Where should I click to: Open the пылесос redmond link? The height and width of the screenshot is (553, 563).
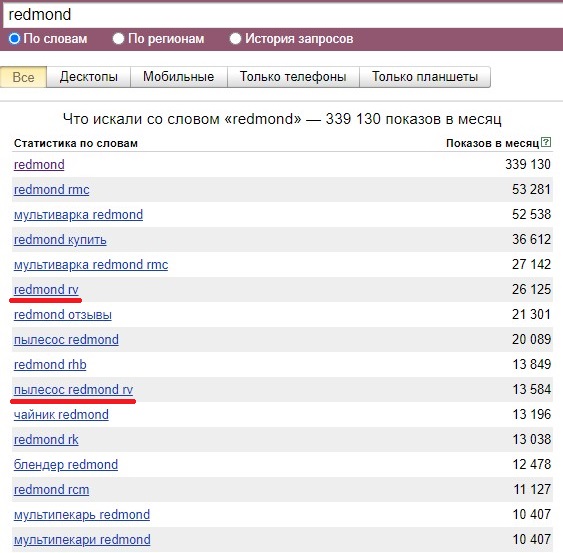pos(66,340)
